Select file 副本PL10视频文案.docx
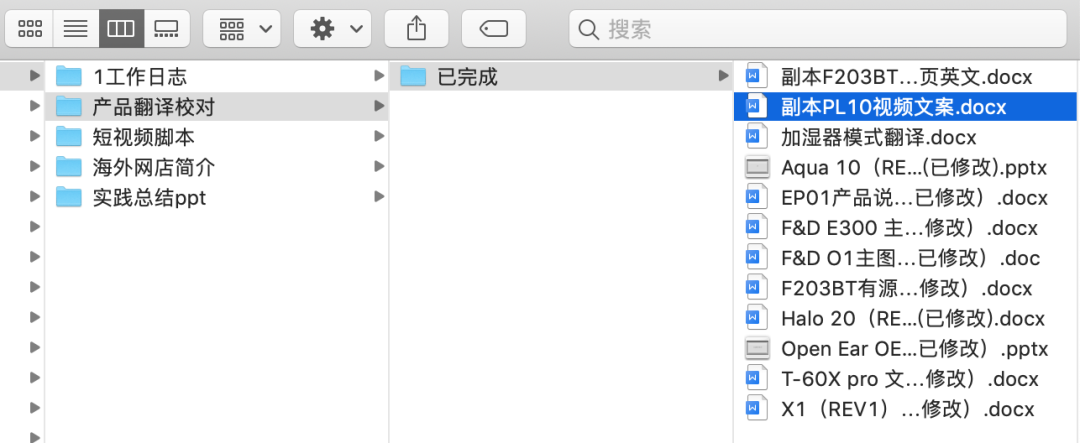 pos(907,107)
